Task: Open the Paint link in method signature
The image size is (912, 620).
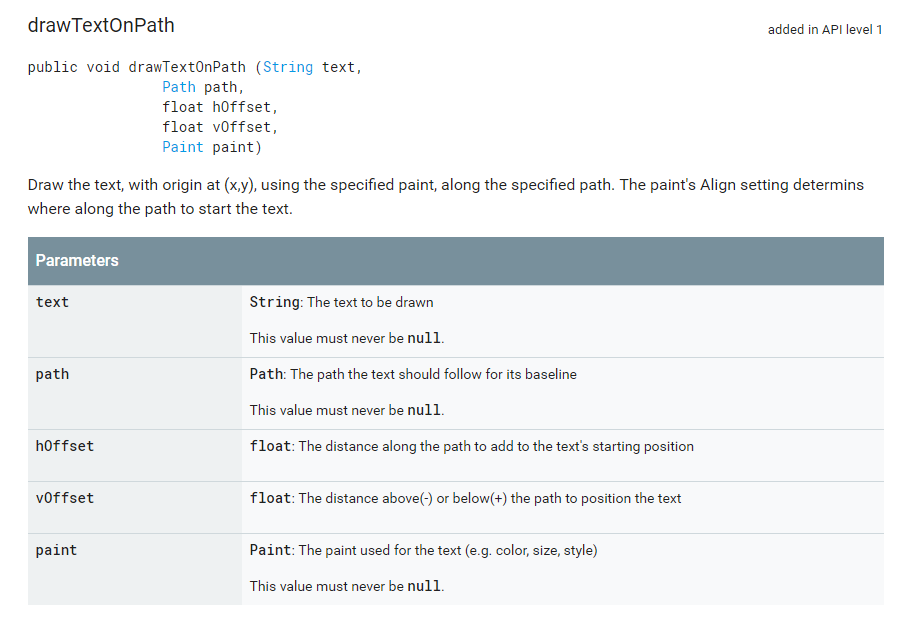Action: tap(183, 147)
